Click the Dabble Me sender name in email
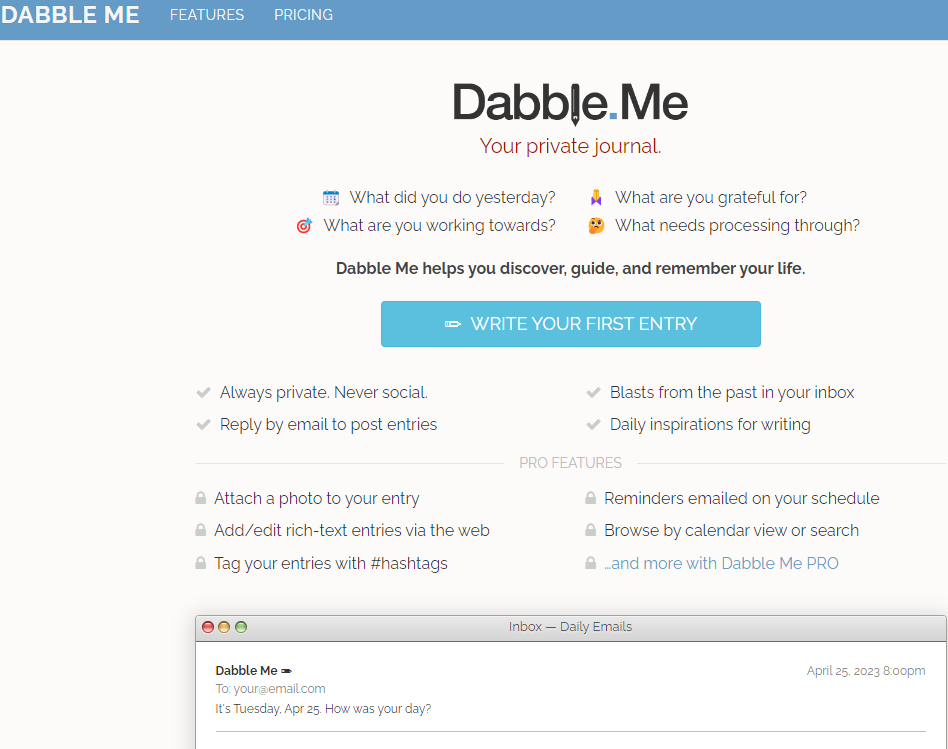This screenshot has width=948, height=749. 247,670
